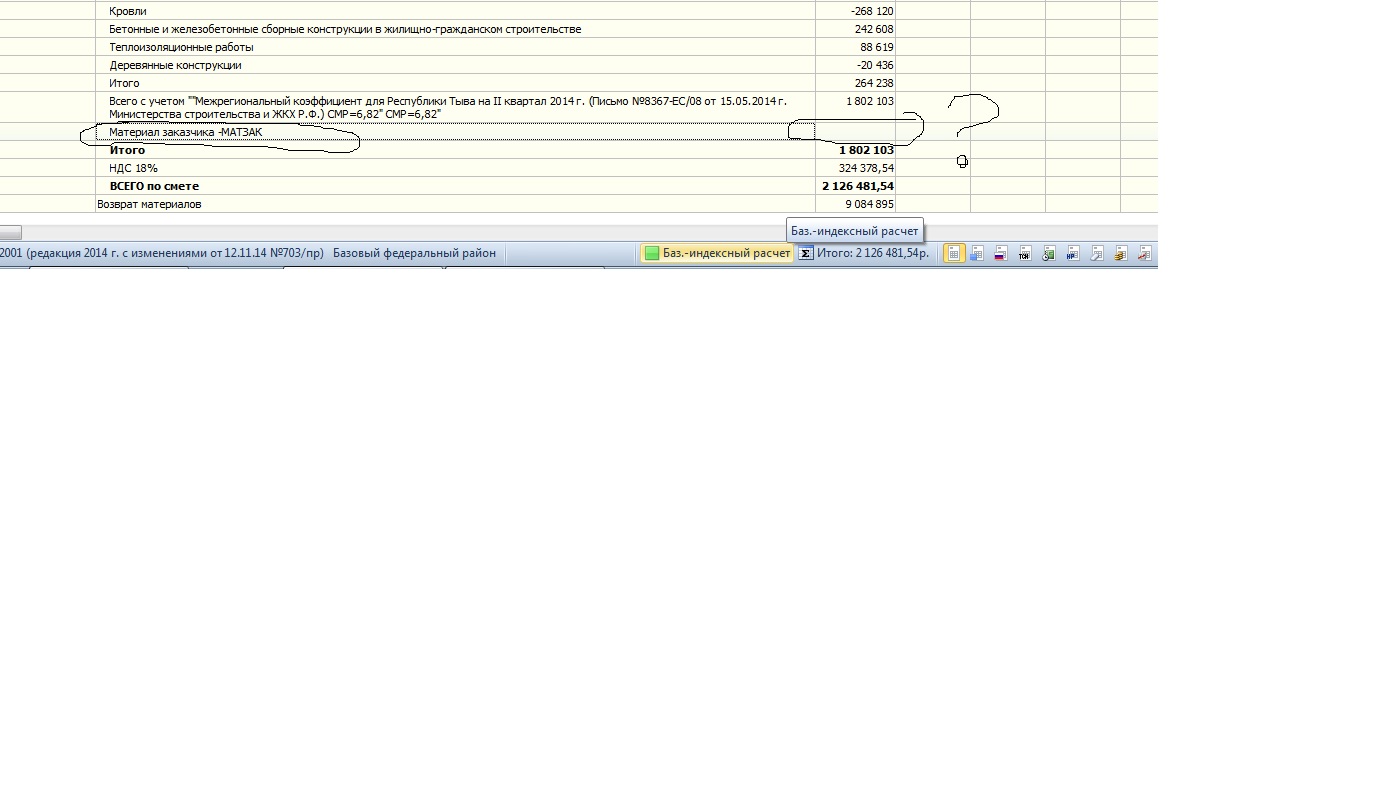Click the horizontal scrollbar thumb below the table
Image resolution: width=1388 pixels, height=807 pixels.
[10, 233]
